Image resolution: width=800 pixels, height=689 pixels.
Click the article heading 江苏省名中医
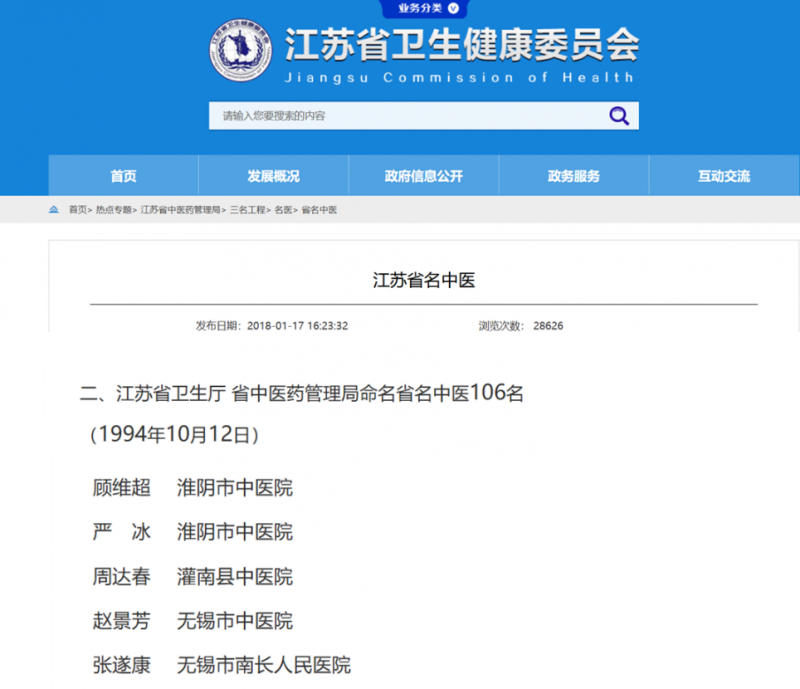424,280
